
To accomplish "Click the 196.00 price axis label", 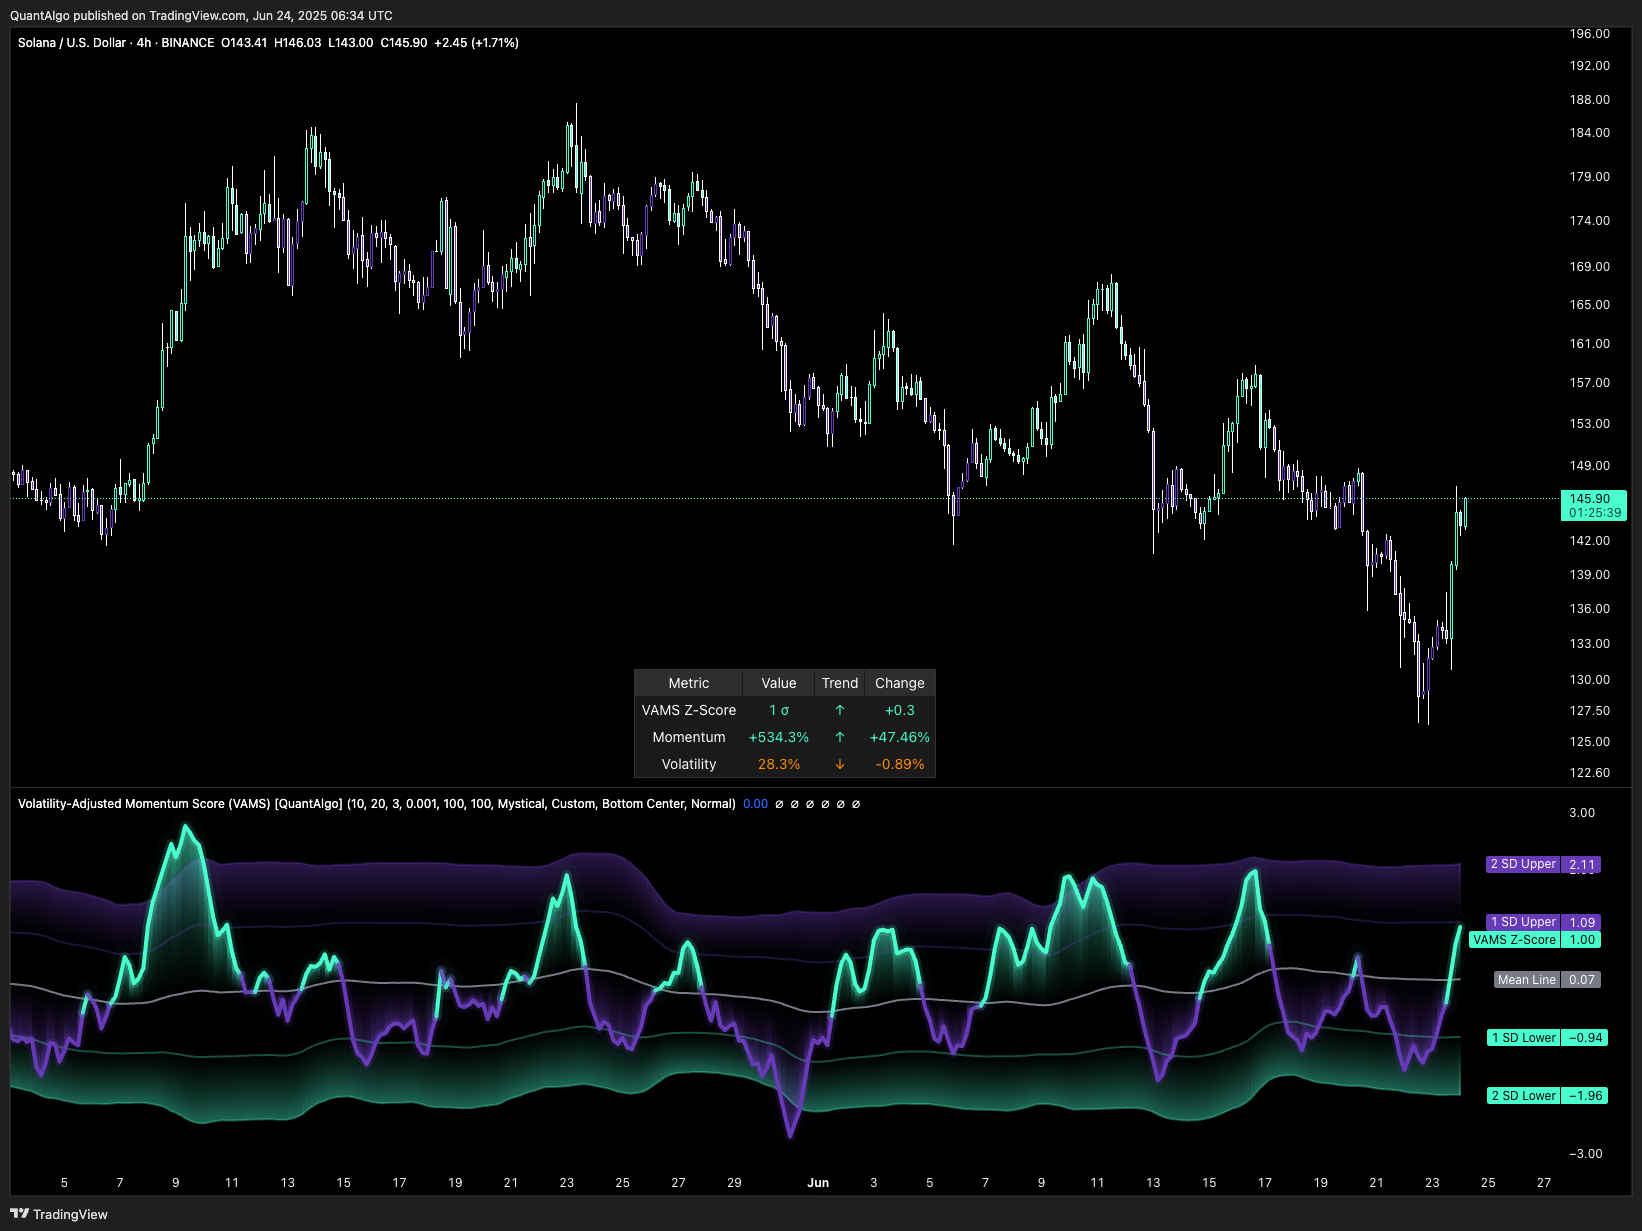I will click(x=1590, y=34).
